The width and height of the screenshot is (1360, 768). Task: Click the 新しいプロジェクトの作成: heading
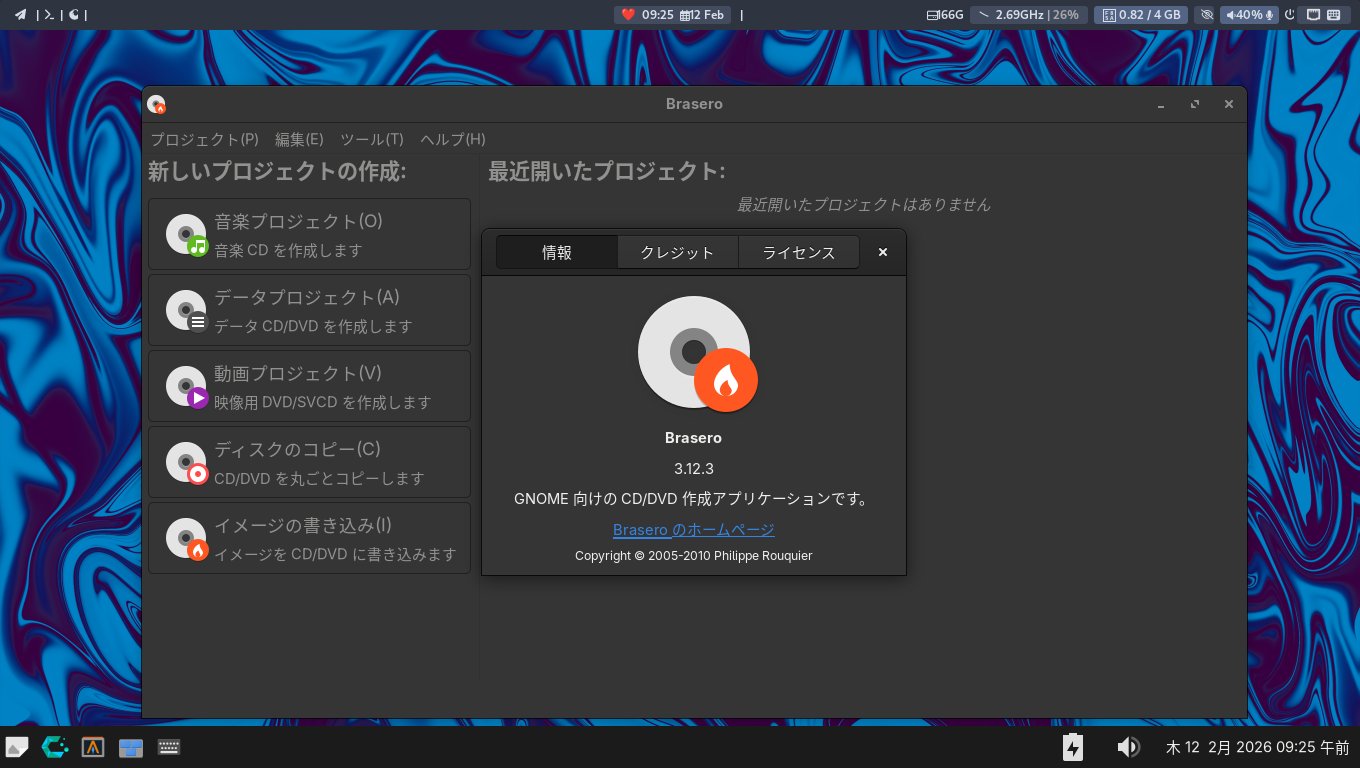point(277,171)
